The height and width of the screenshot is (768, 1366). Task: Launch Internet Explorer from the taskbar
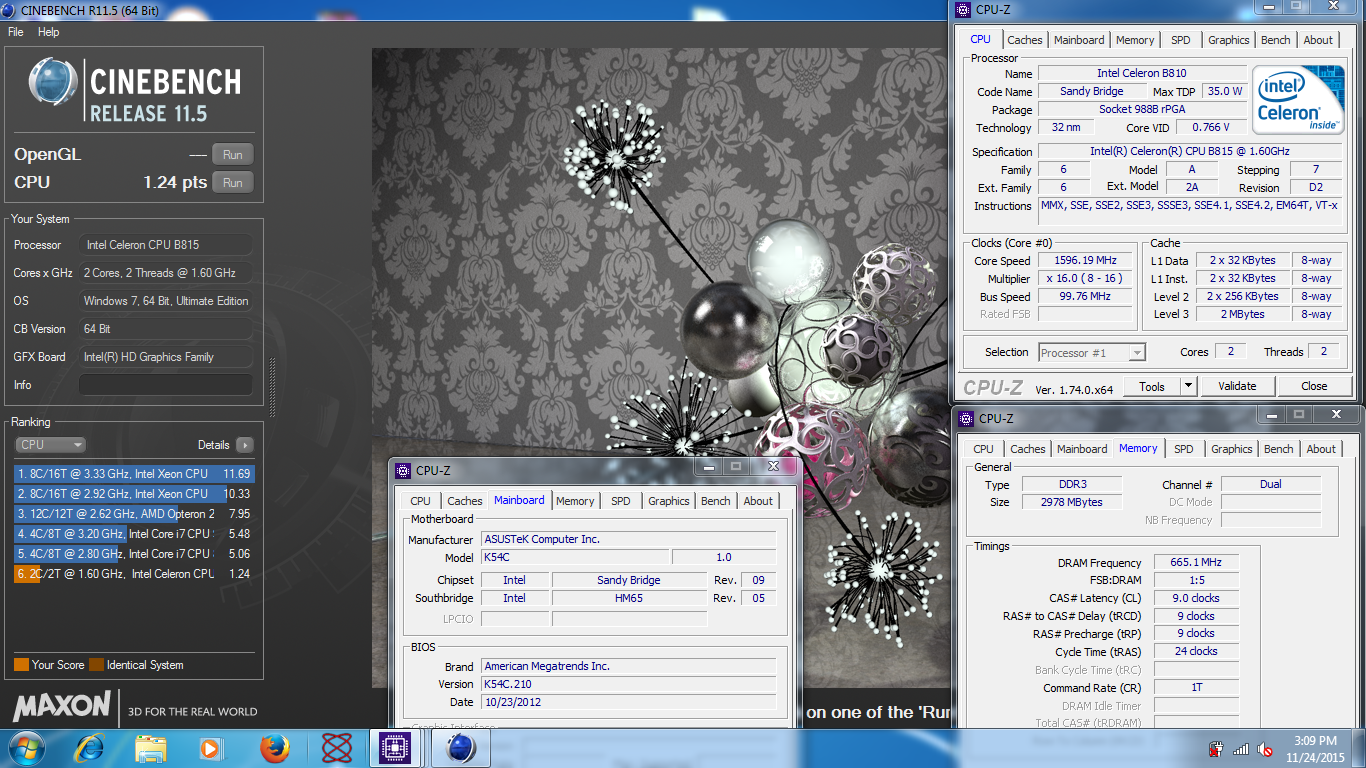click(x=90, y=748)
